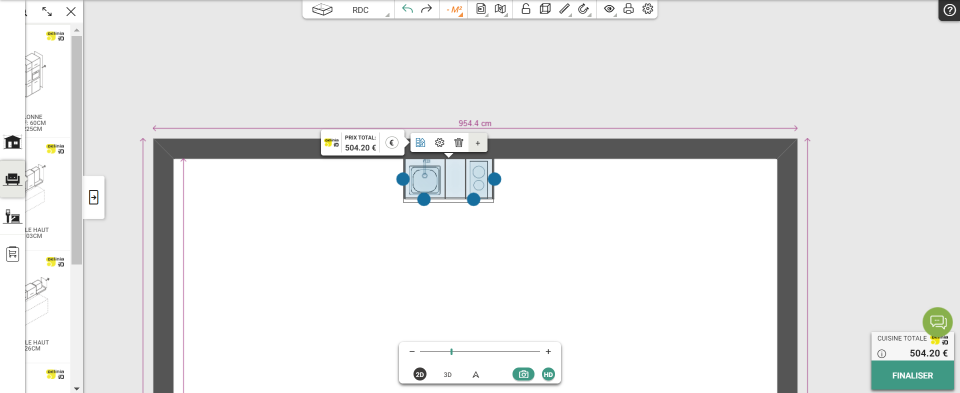Open the chat support bubble
The width and height of the screenshot is (960, 393).
tap(937, 322)
